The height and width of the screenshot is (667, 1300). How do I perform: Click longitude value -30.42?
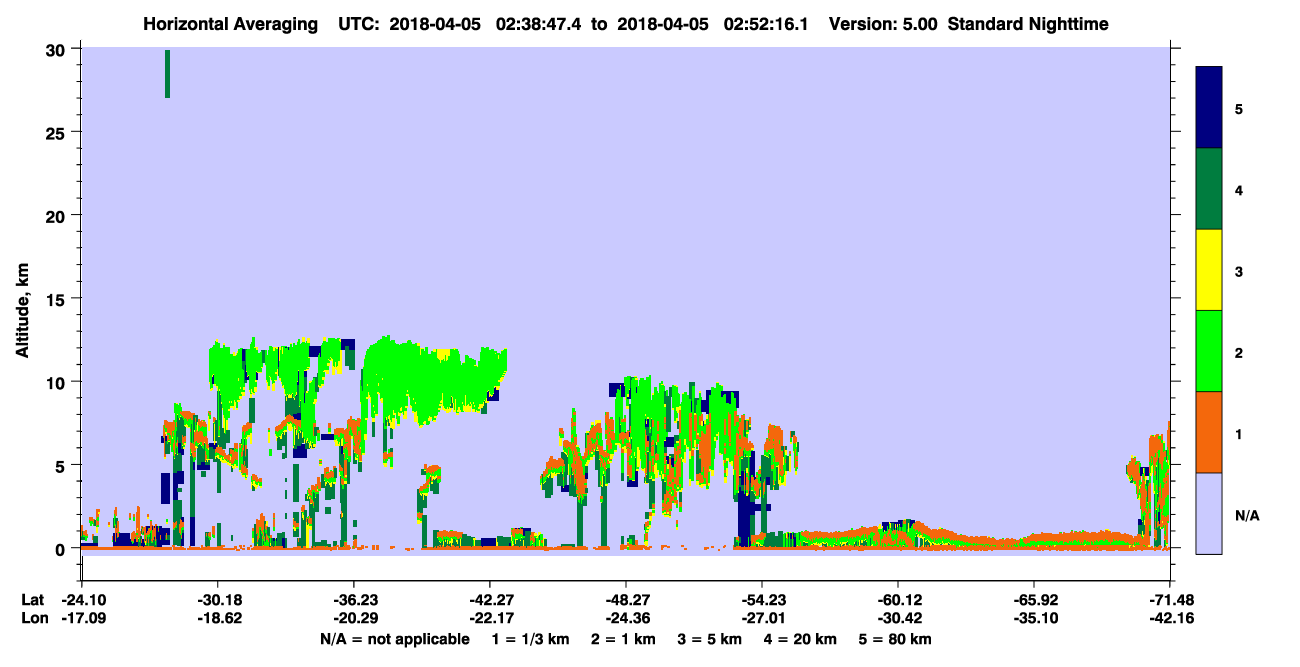(897, 619)
